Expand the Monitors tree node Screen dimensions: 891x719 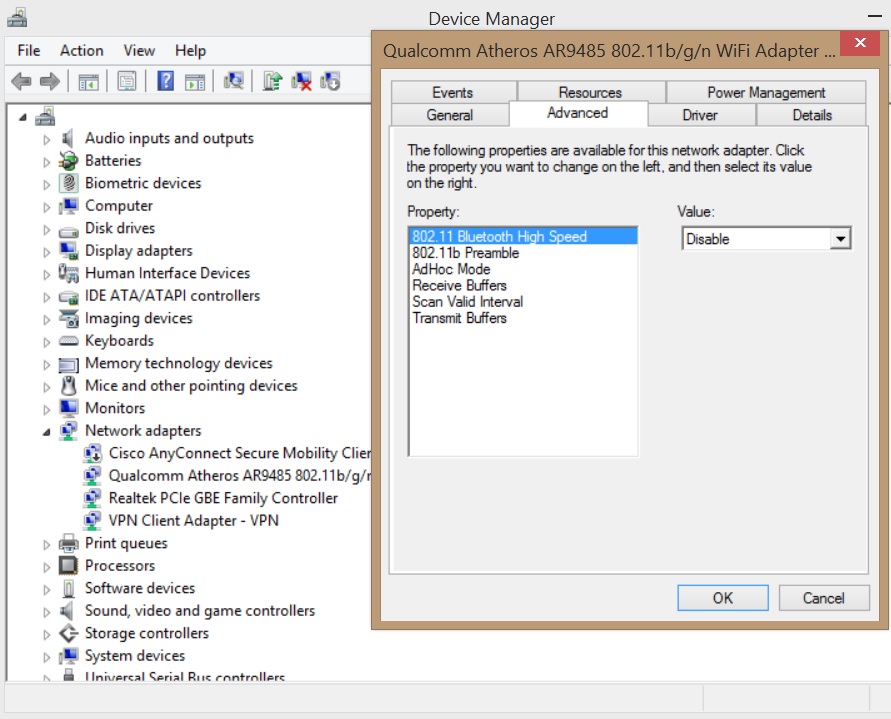[47, 409]
